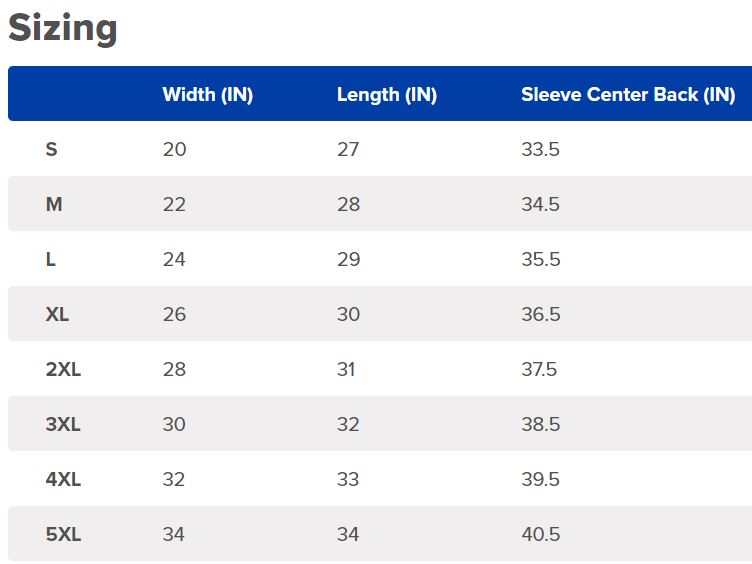Select the Width (IN) column header
The width and height of the screenshot is (752, 564).
tap(208, 95)
